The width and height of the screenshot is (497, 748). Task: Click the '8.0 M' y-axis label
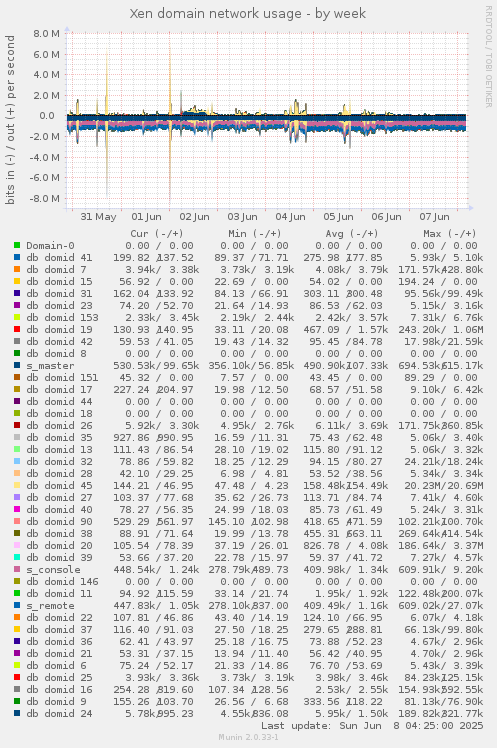point(47,33)
